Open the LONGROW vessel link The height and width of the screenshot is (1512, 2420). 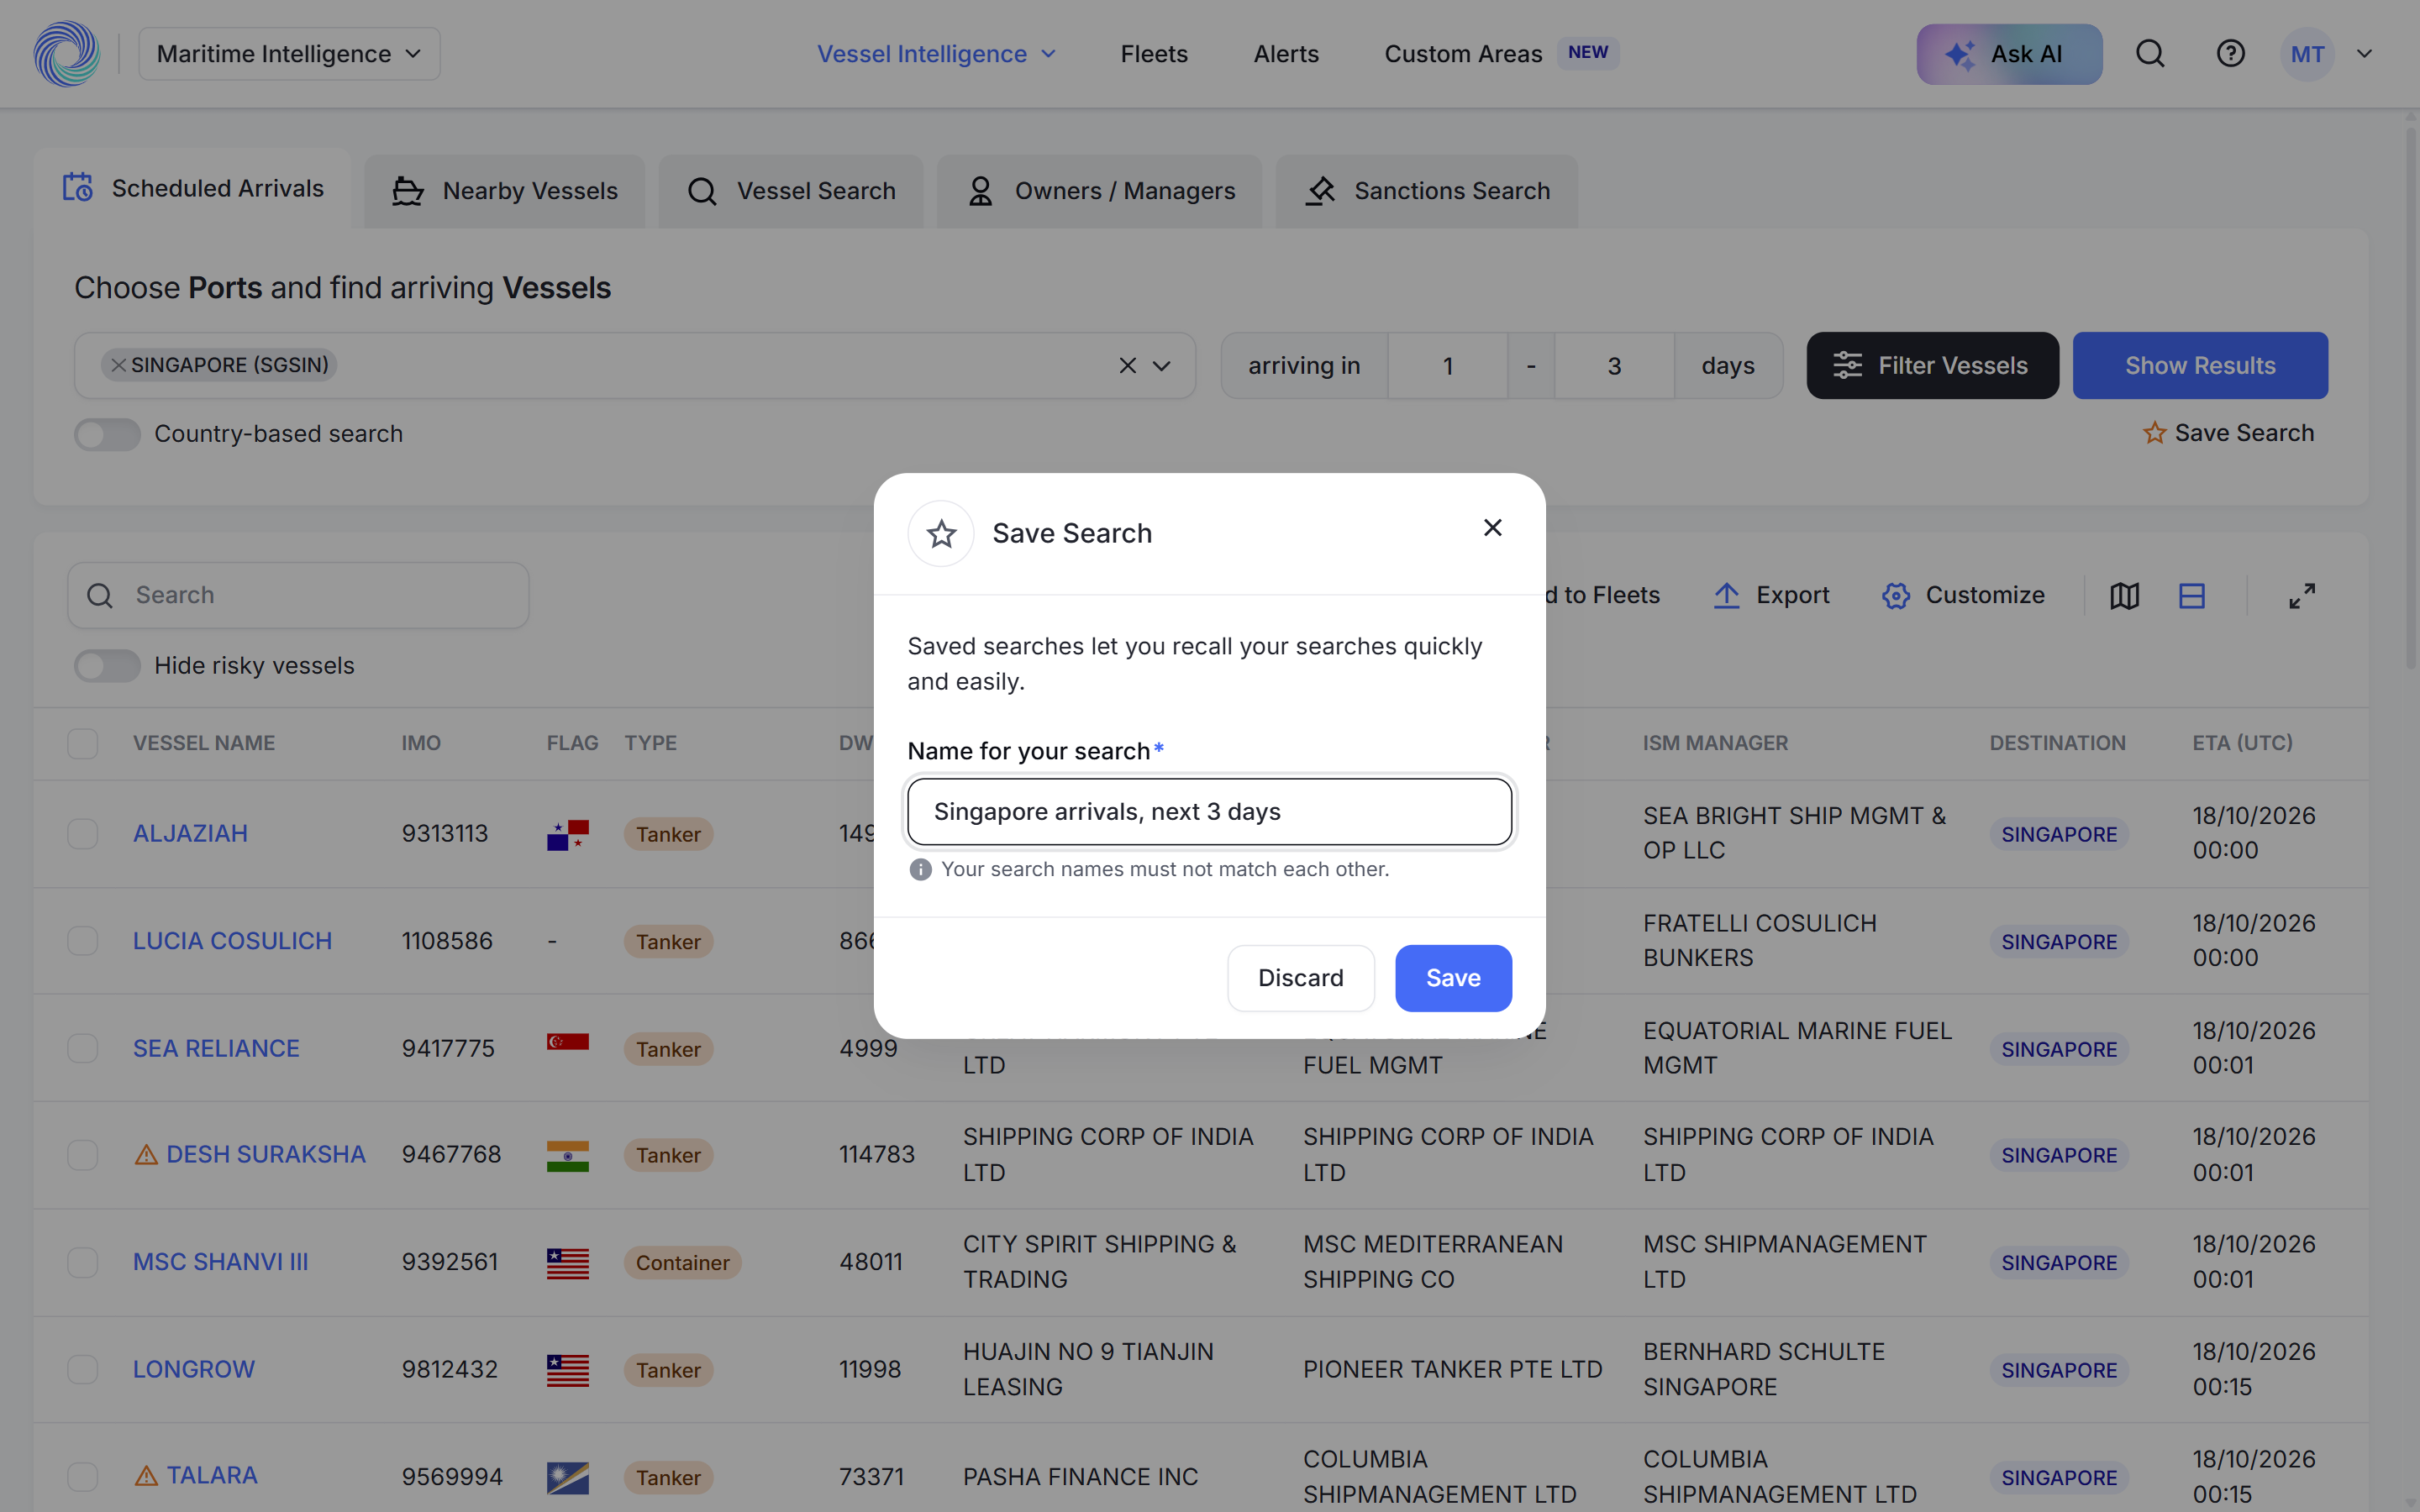pyautogui.click(x=194, y=1369)
